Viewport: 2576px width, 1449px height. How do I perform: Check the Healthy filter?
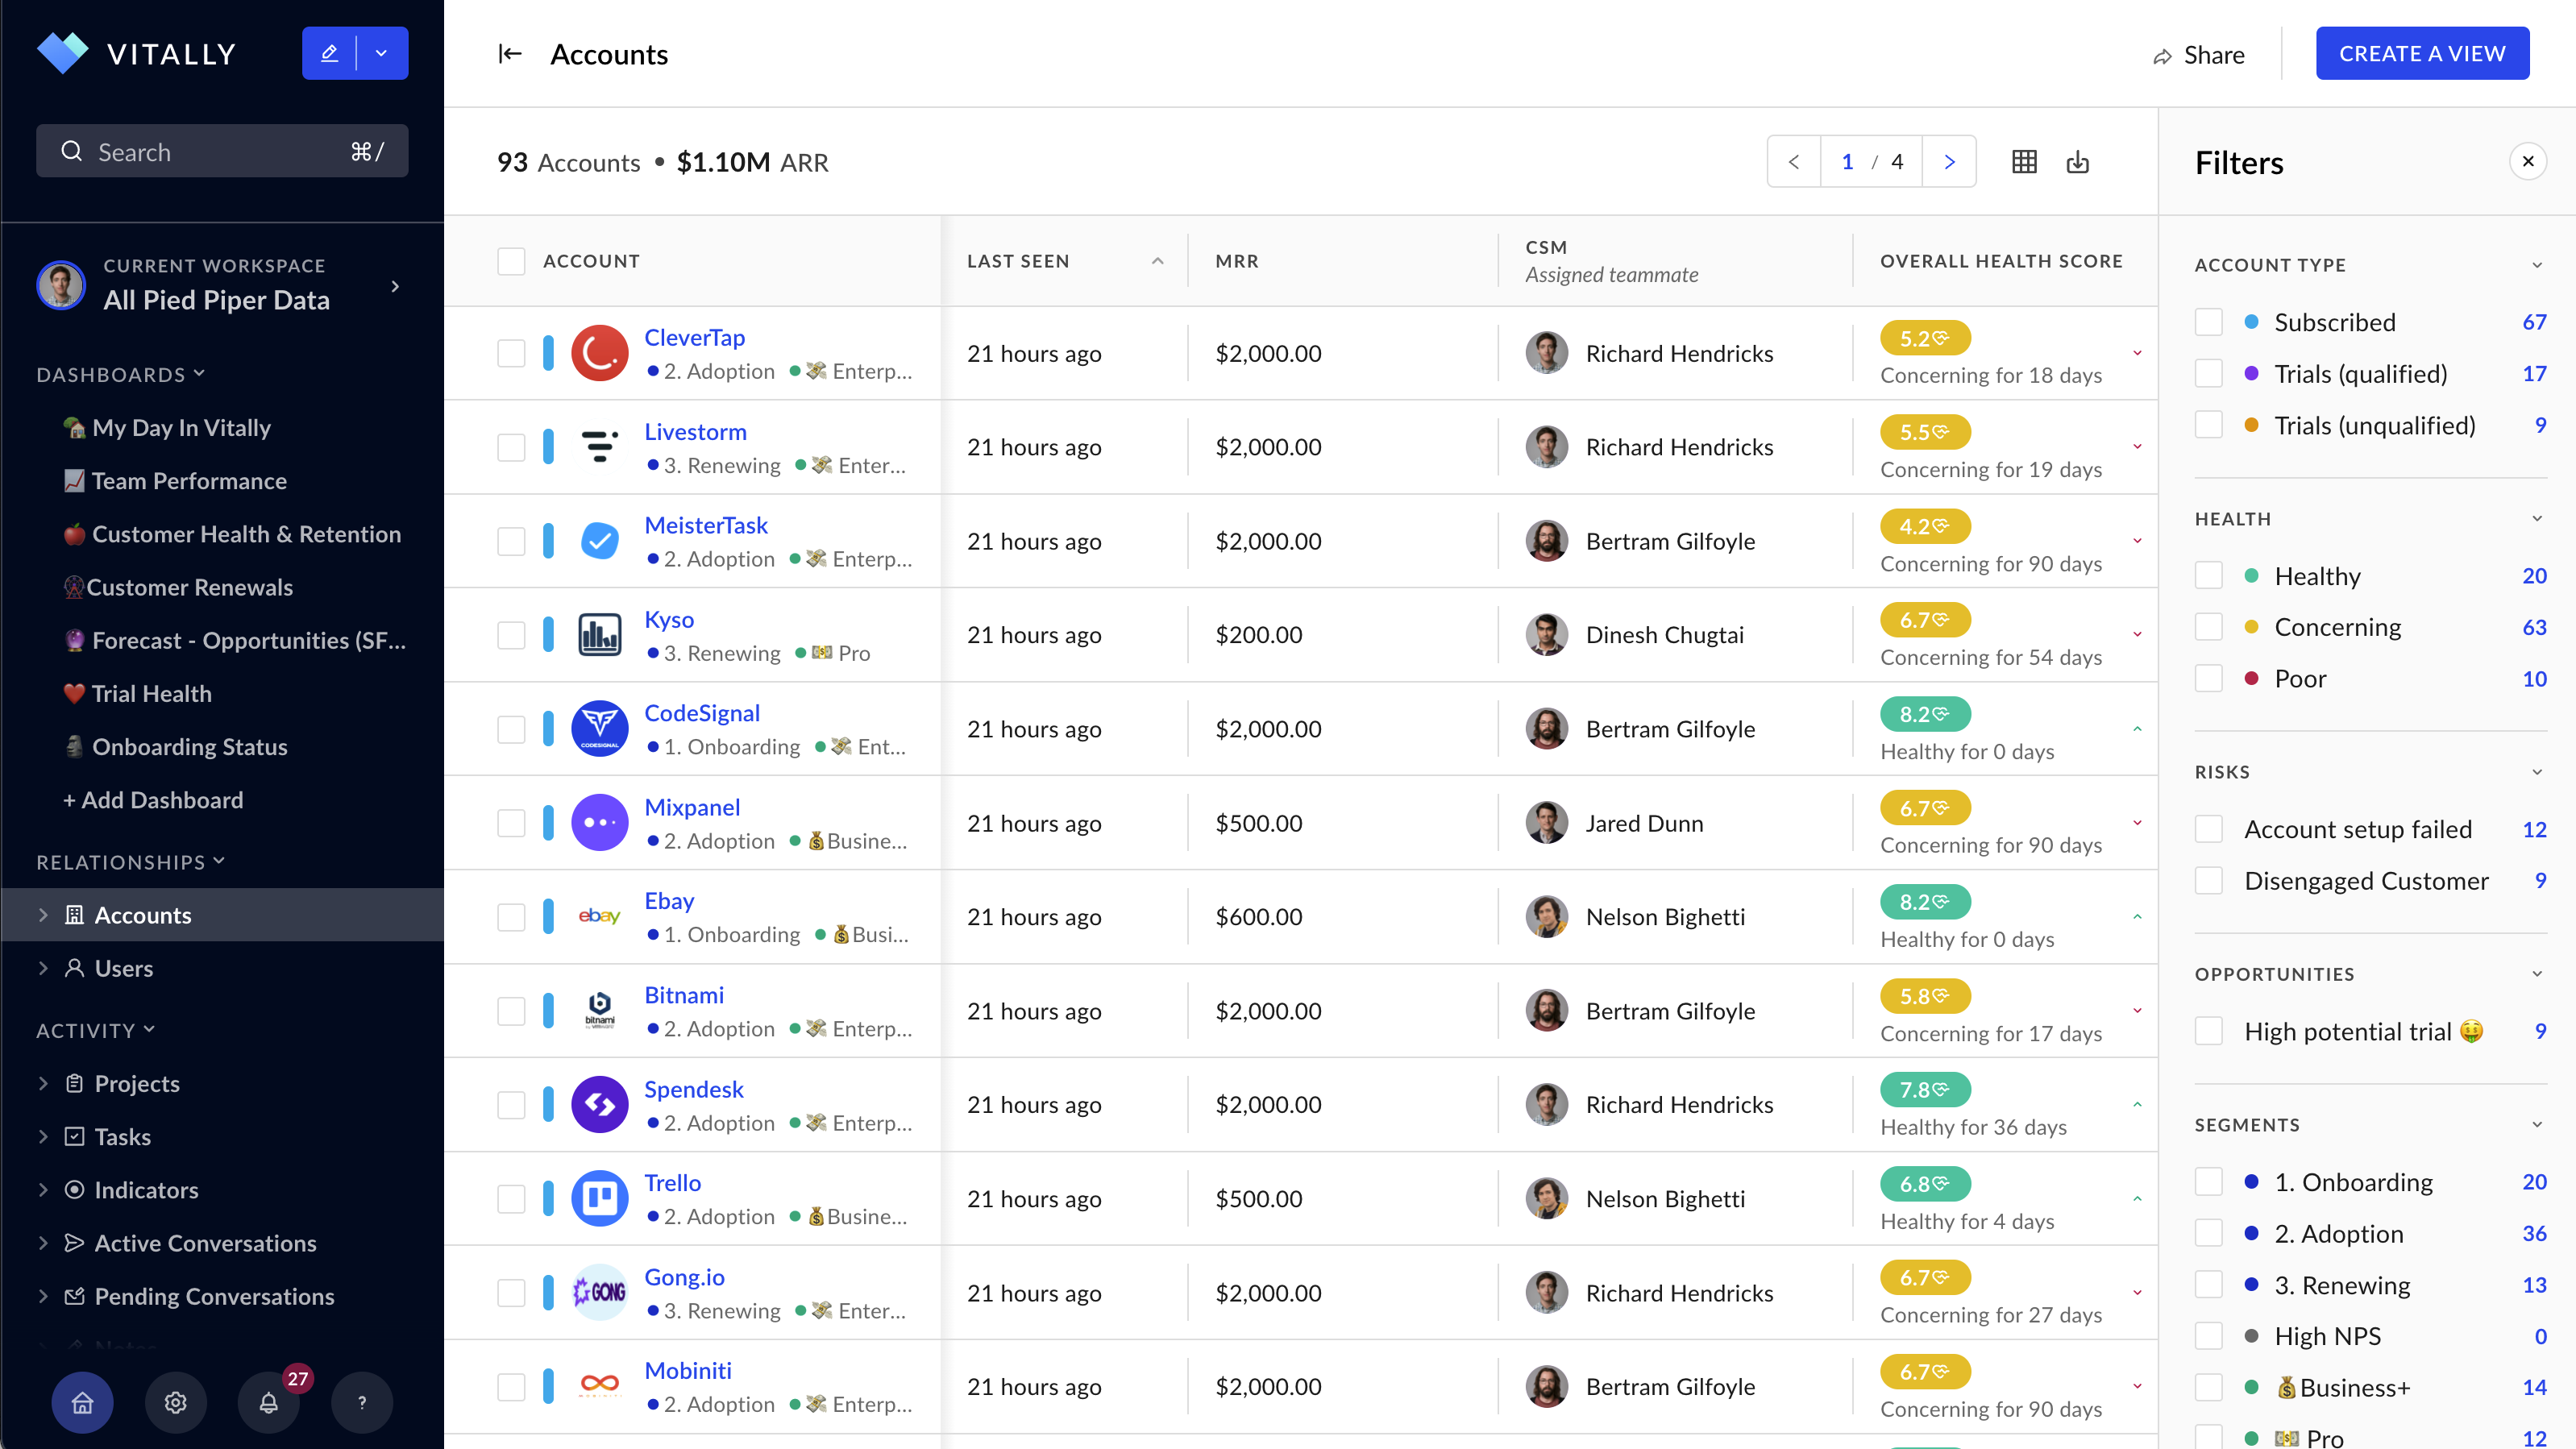(2209, 576)
